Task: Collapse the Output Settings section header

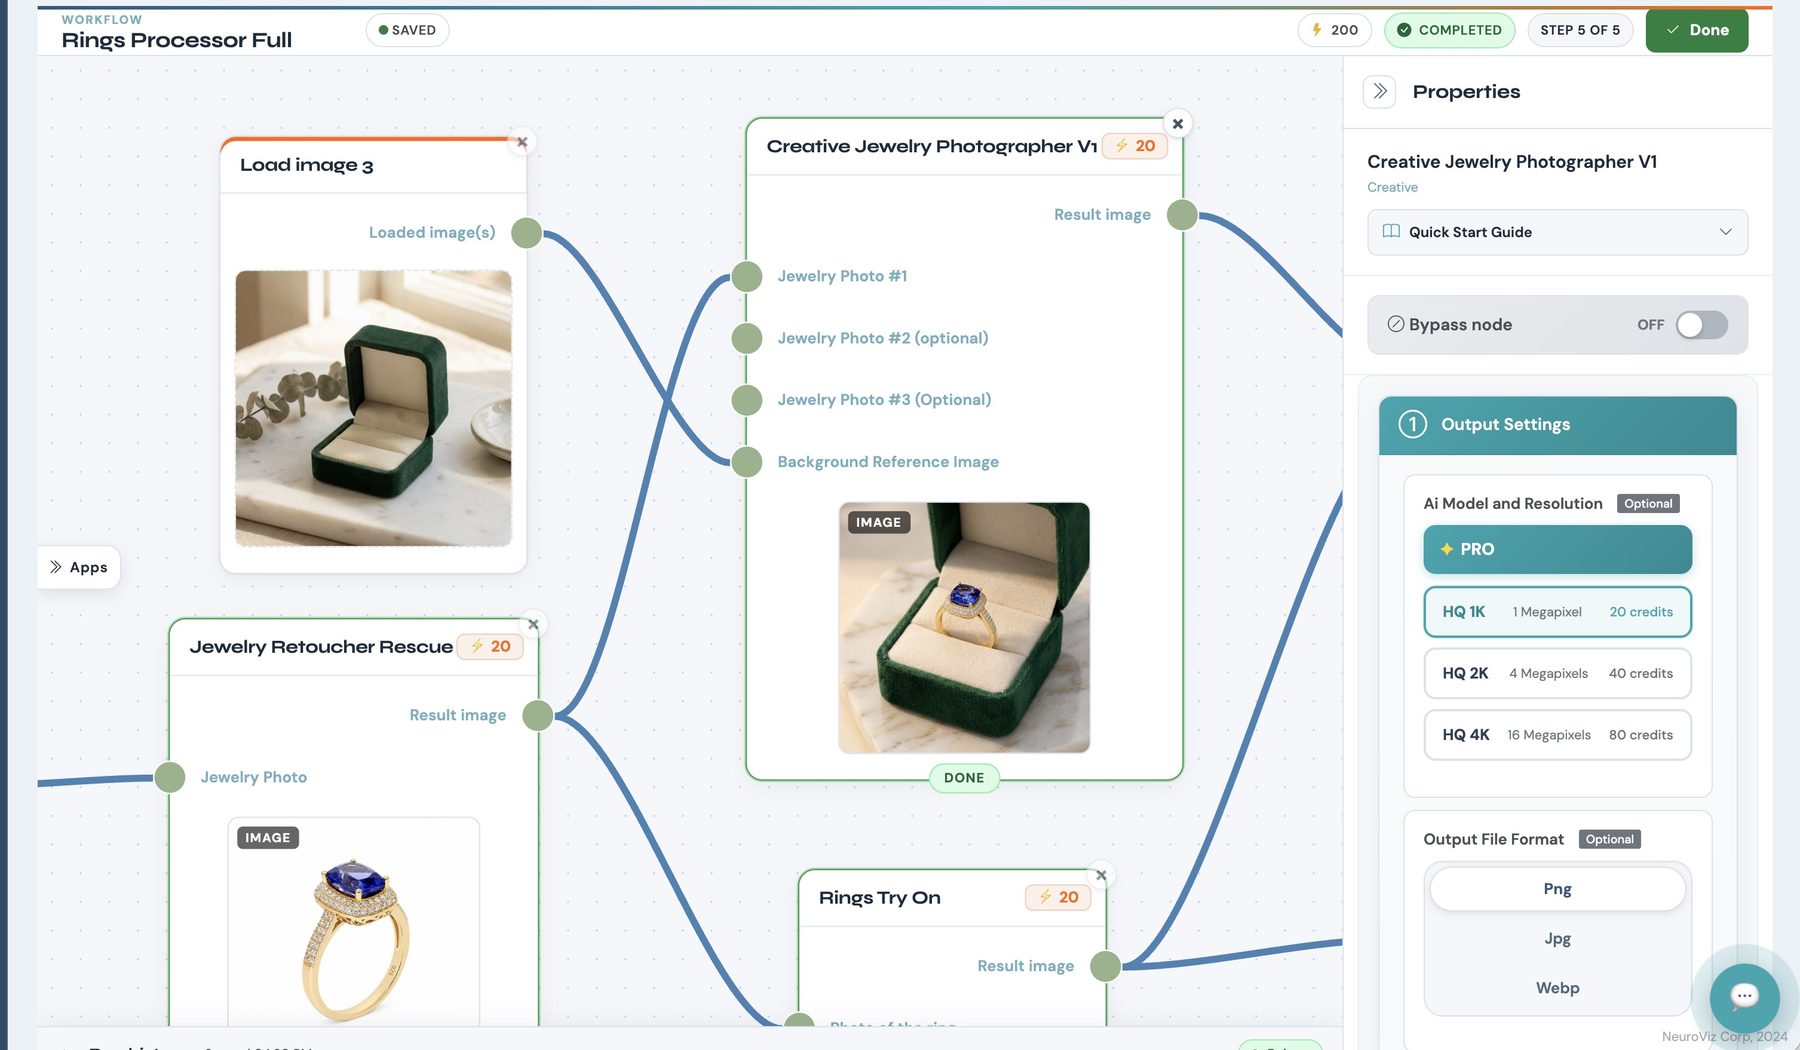Action: pyautogui.click(x=1557, y=425)
